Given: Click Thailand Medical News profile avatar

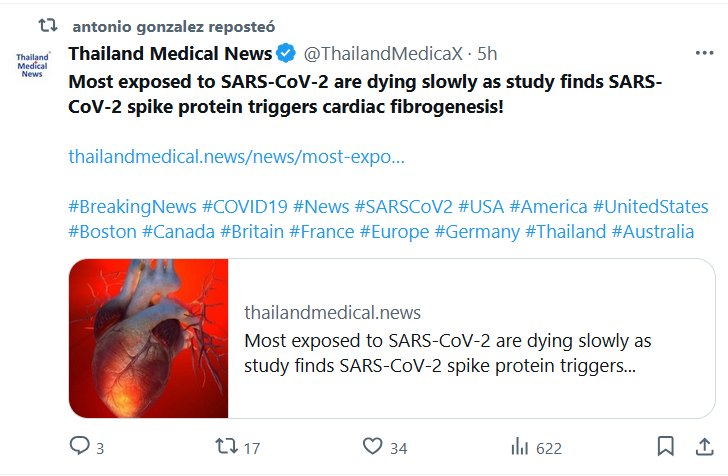Looking at the screenshot, I should (x=32, y=64).
